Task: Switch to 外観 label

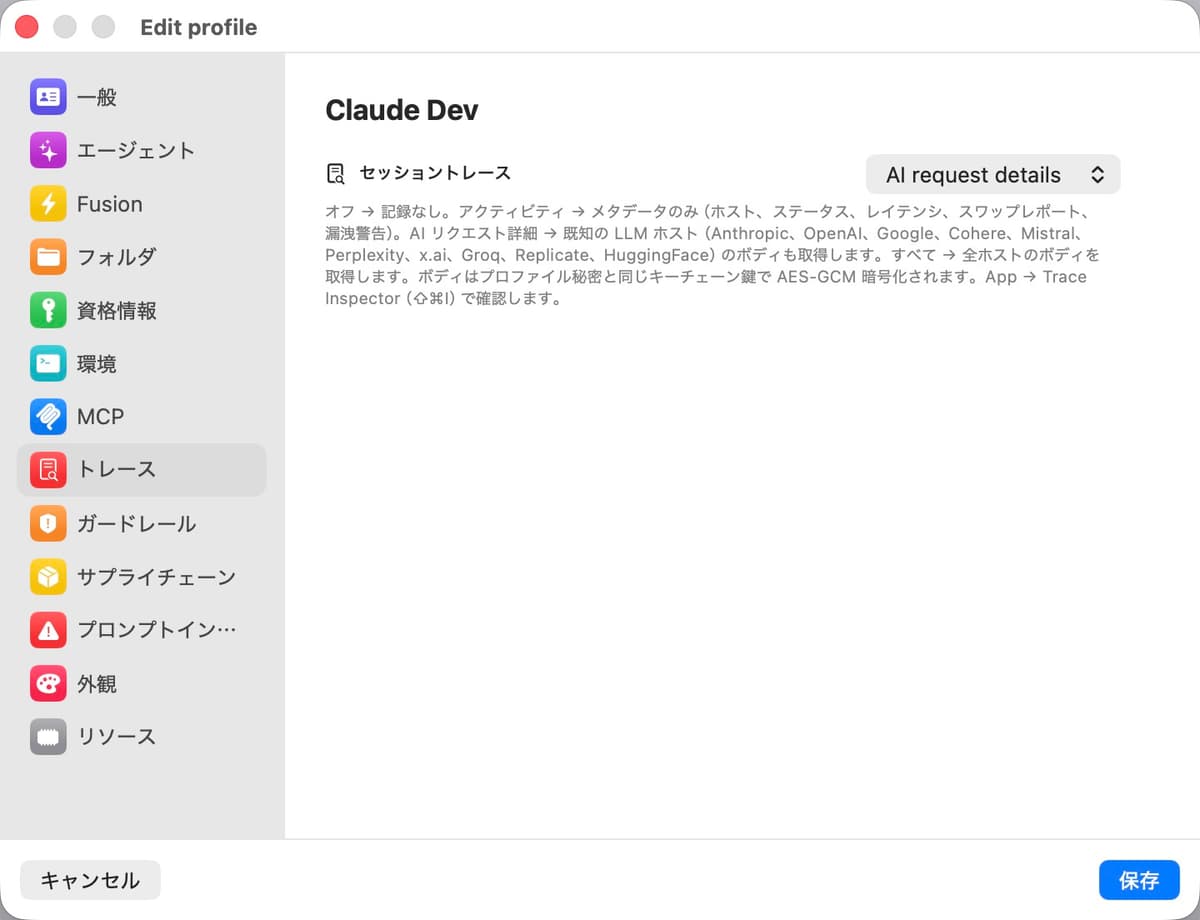Action: [x=97, y=684]
